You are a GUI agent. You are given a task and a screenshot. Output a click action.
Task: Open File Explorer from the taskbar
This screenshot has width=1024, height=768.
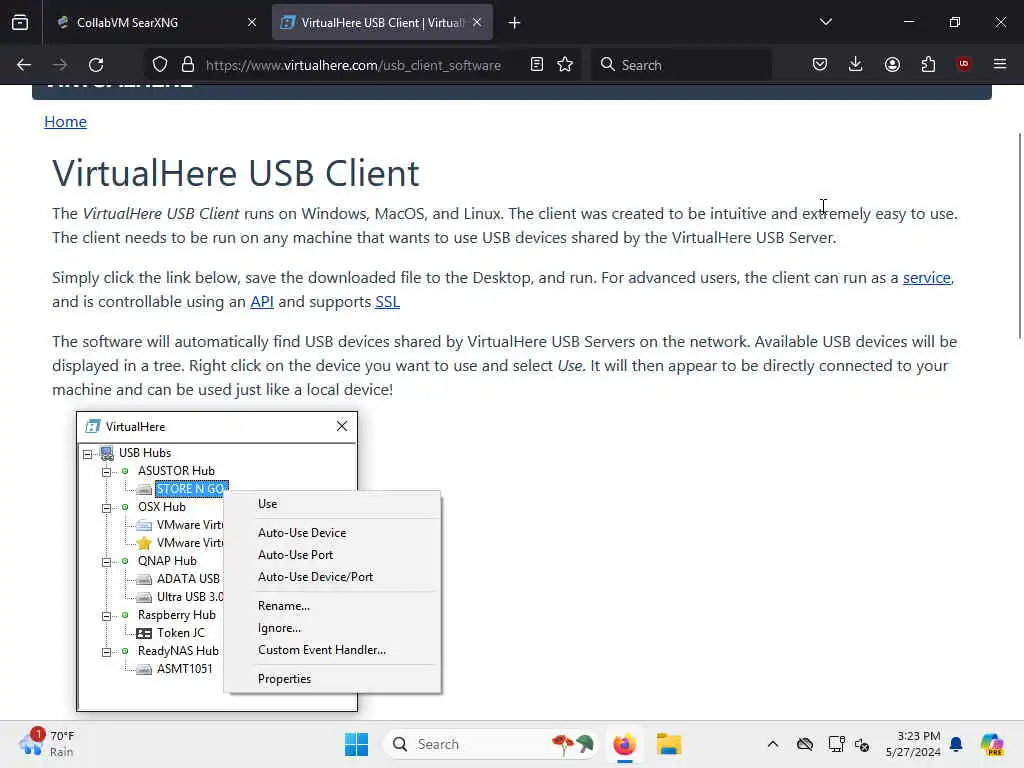[669, 744]
